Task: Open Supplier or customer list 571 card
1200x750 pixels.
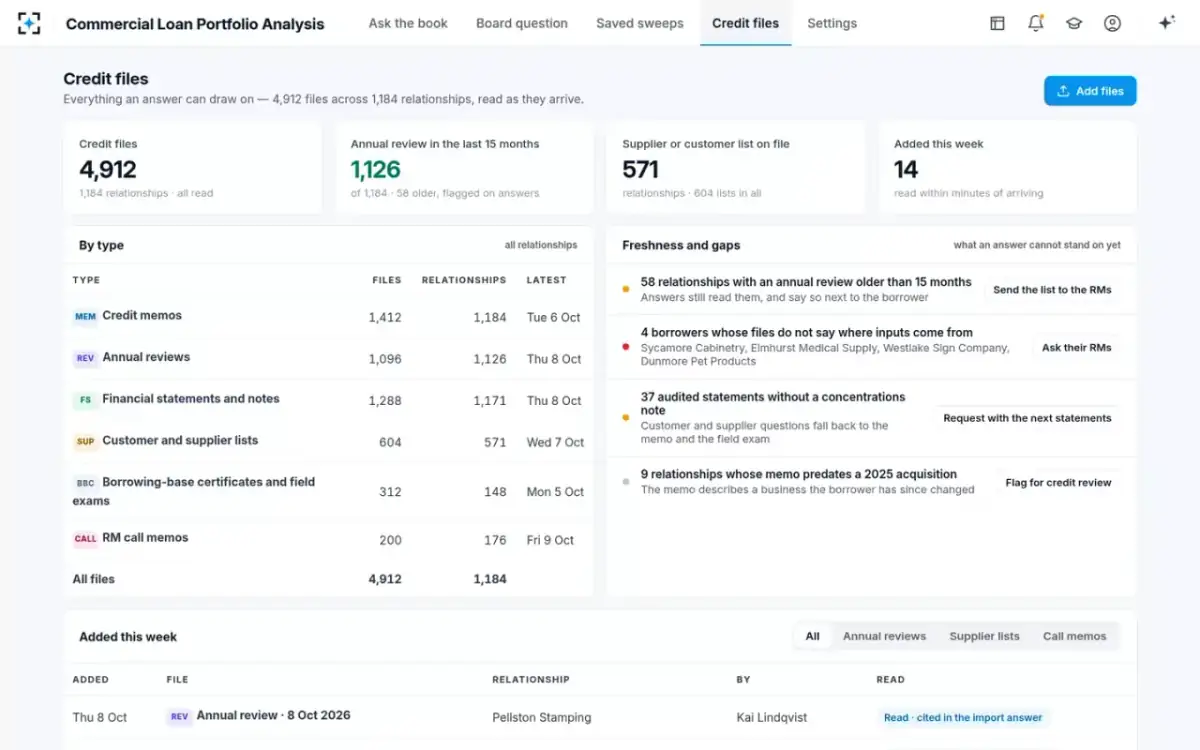Action: 736,168
